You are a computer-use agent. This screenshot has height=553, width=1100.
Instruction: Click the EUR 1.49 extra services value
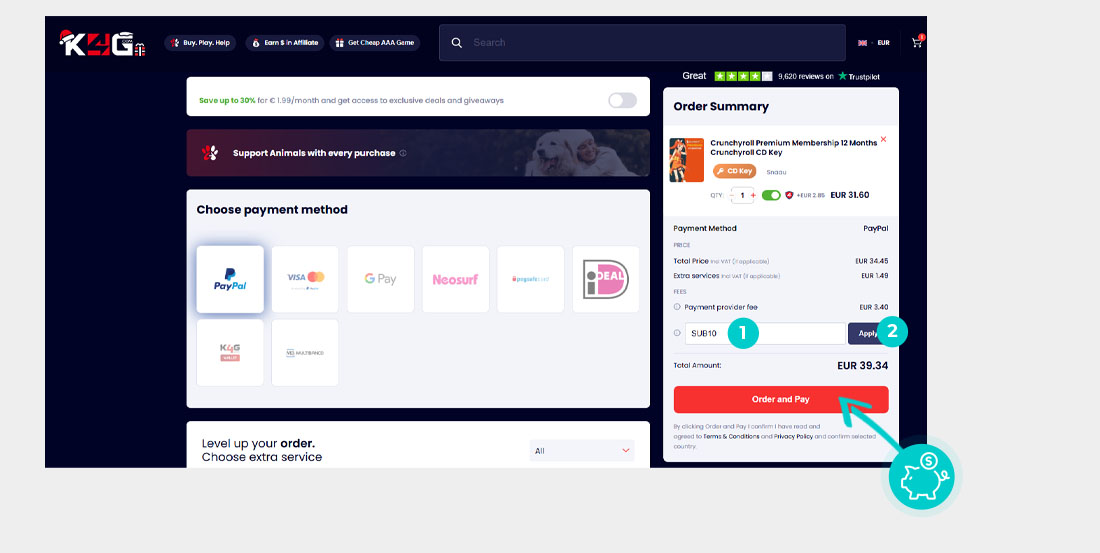[x=875, y=276]
